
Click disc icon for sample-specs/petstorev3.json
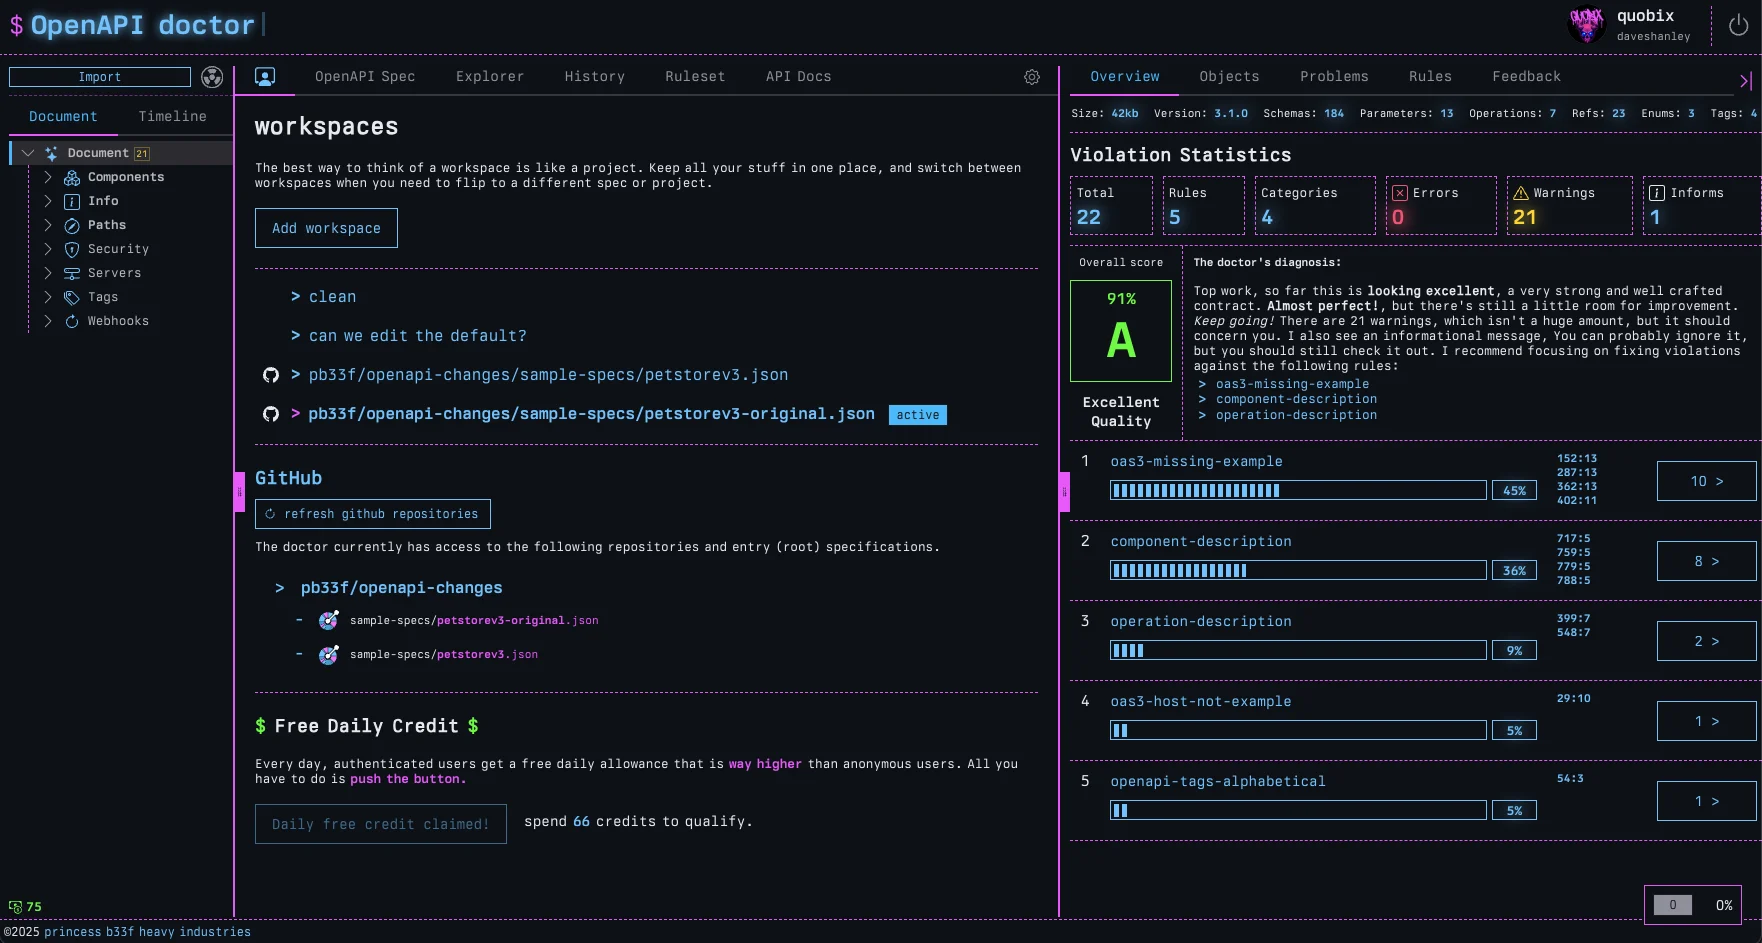(328, 655)
